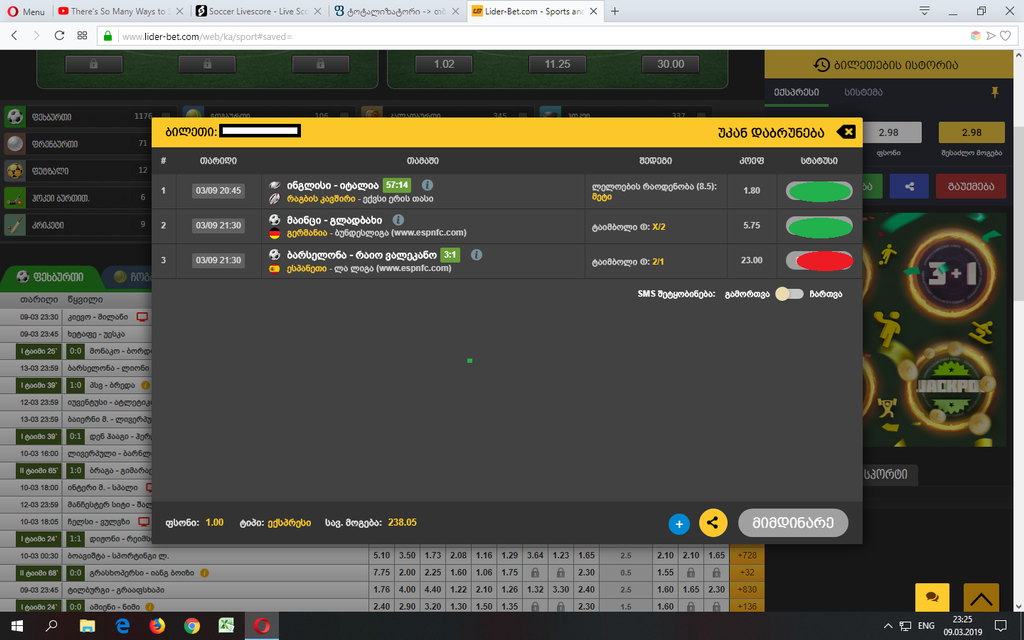1024x640 pixels.
Task: Click the green status indicator of row 1
Action: [819, 191]
